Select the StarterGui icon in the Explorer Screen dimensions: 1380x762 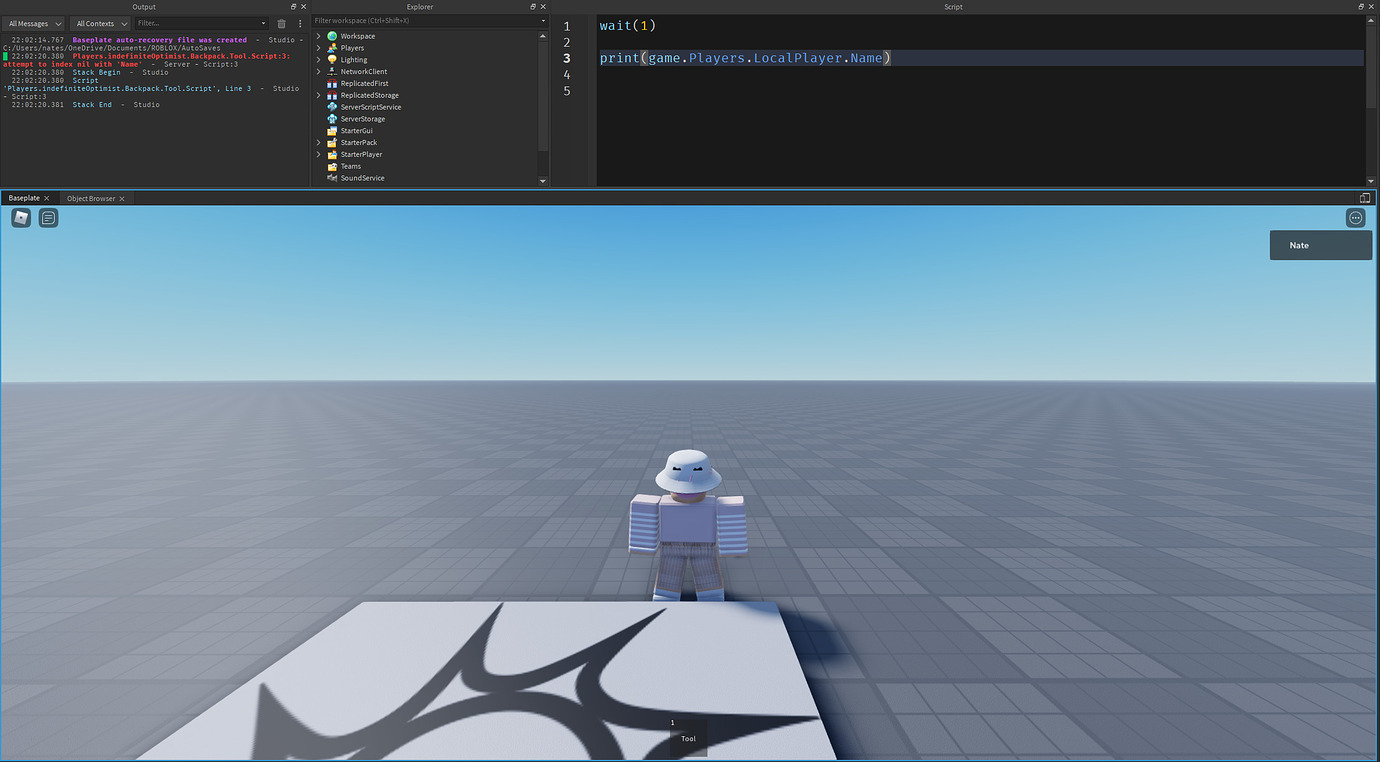[x=331, y=130]
